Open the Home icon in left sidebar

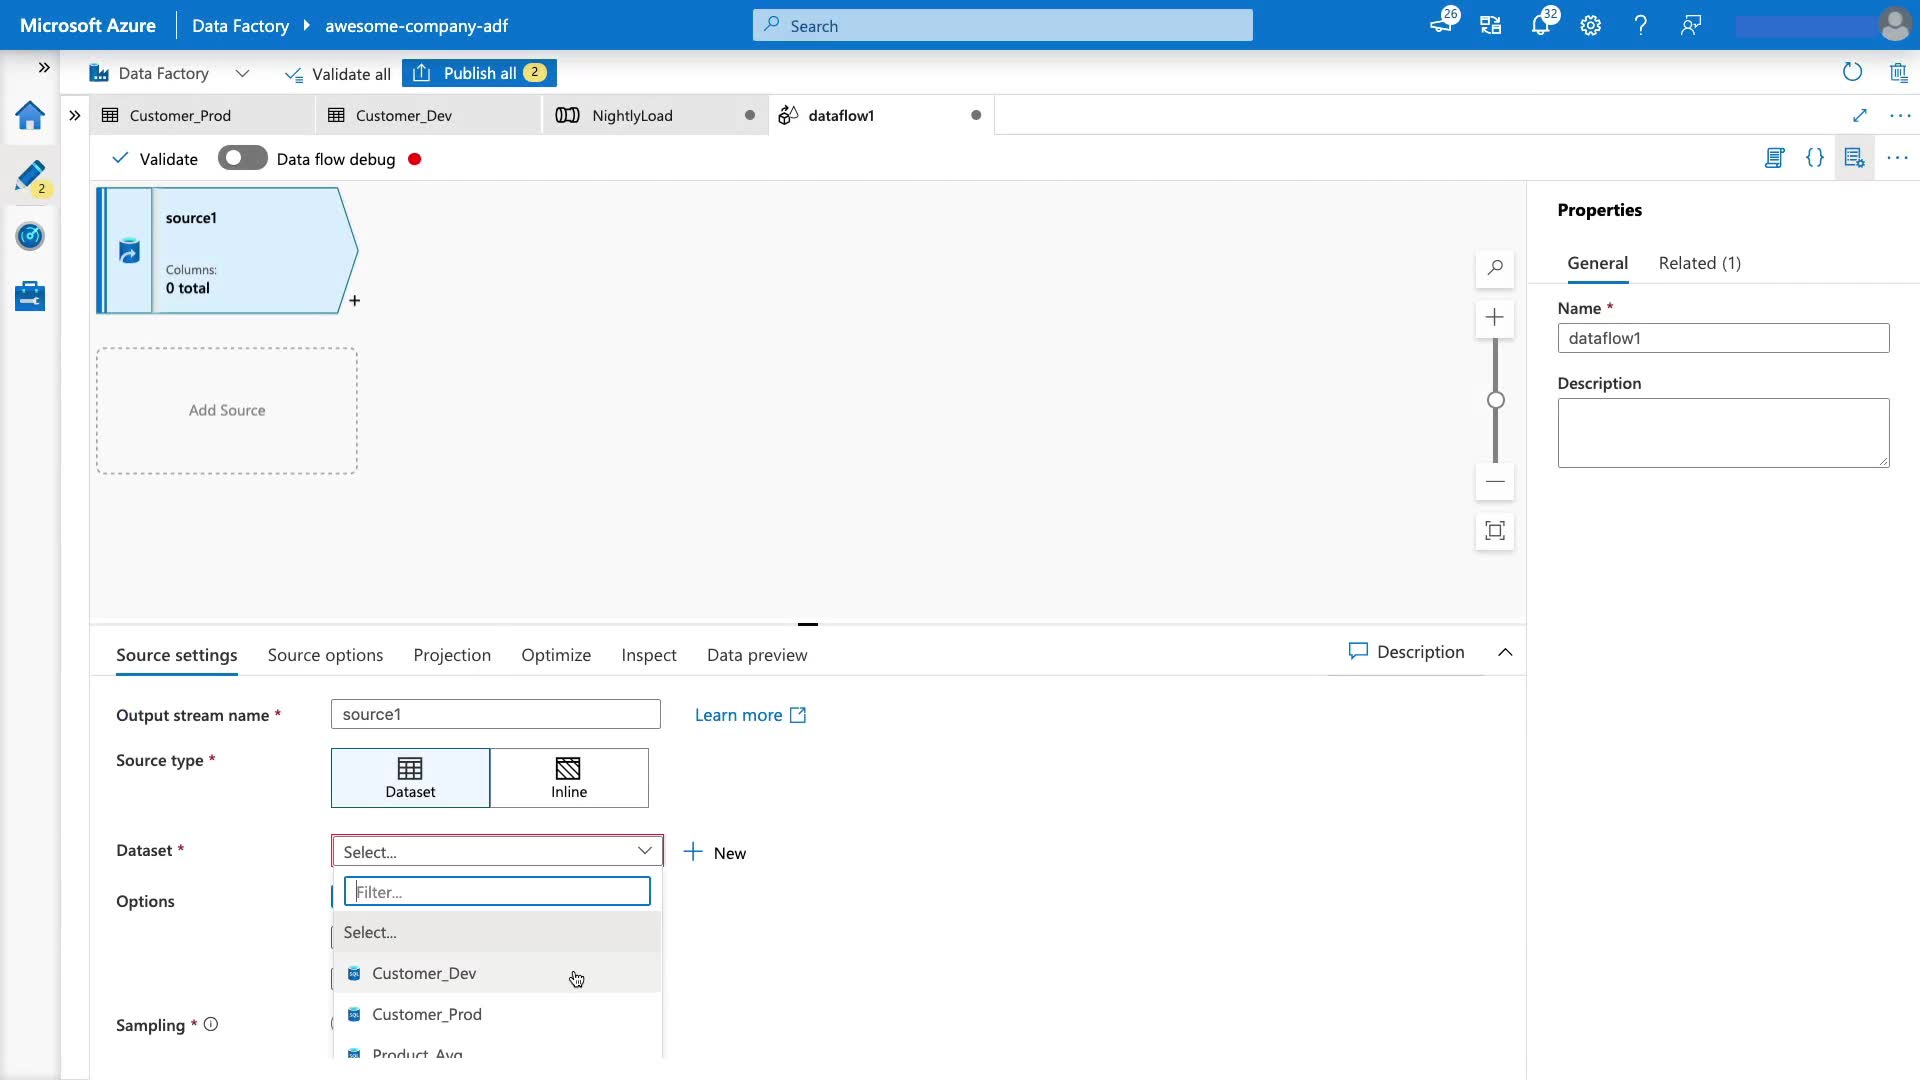[x=30, y=116]
